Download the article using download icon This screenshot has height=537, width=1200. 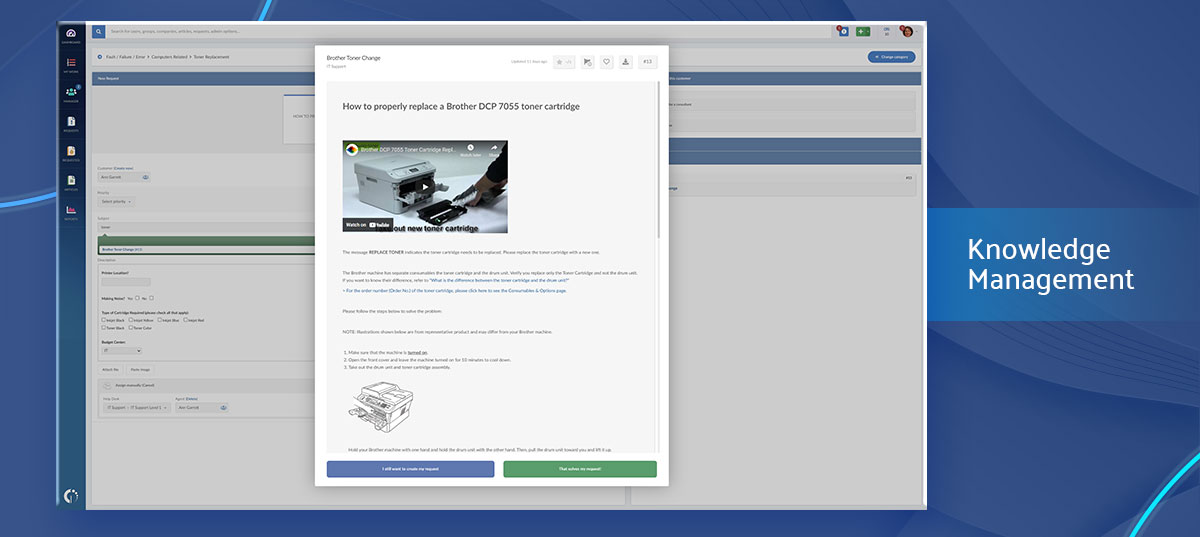click(625, 62)
